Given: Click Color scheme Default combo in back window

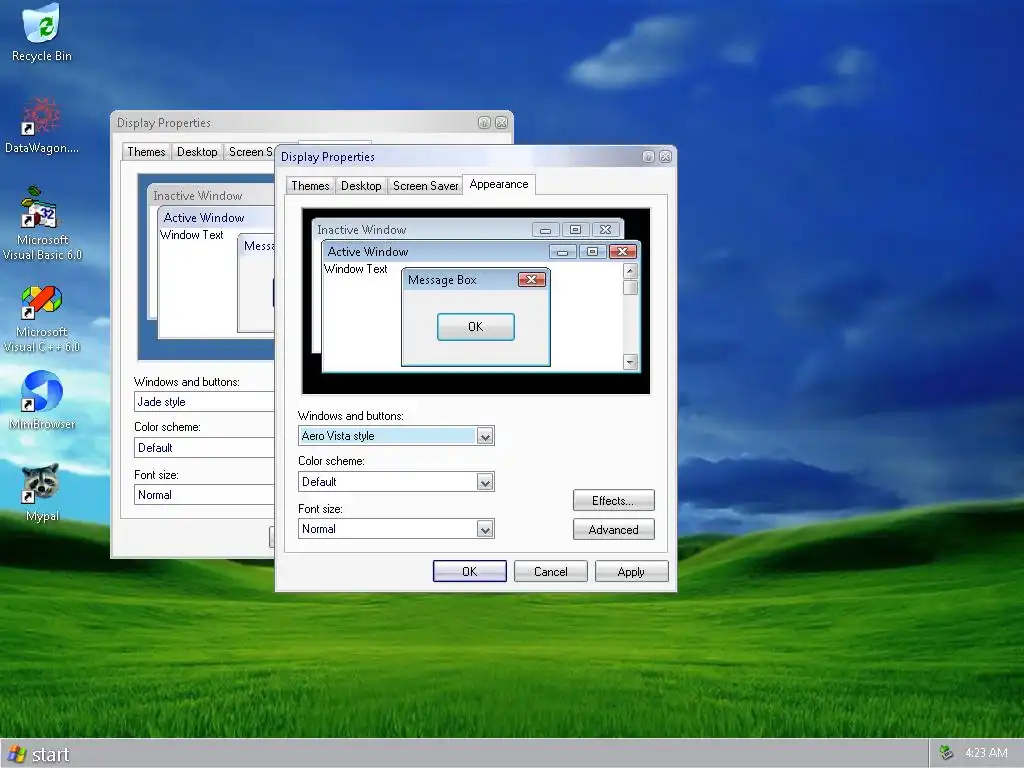Looking at the screenshot, I should point(204,448).
